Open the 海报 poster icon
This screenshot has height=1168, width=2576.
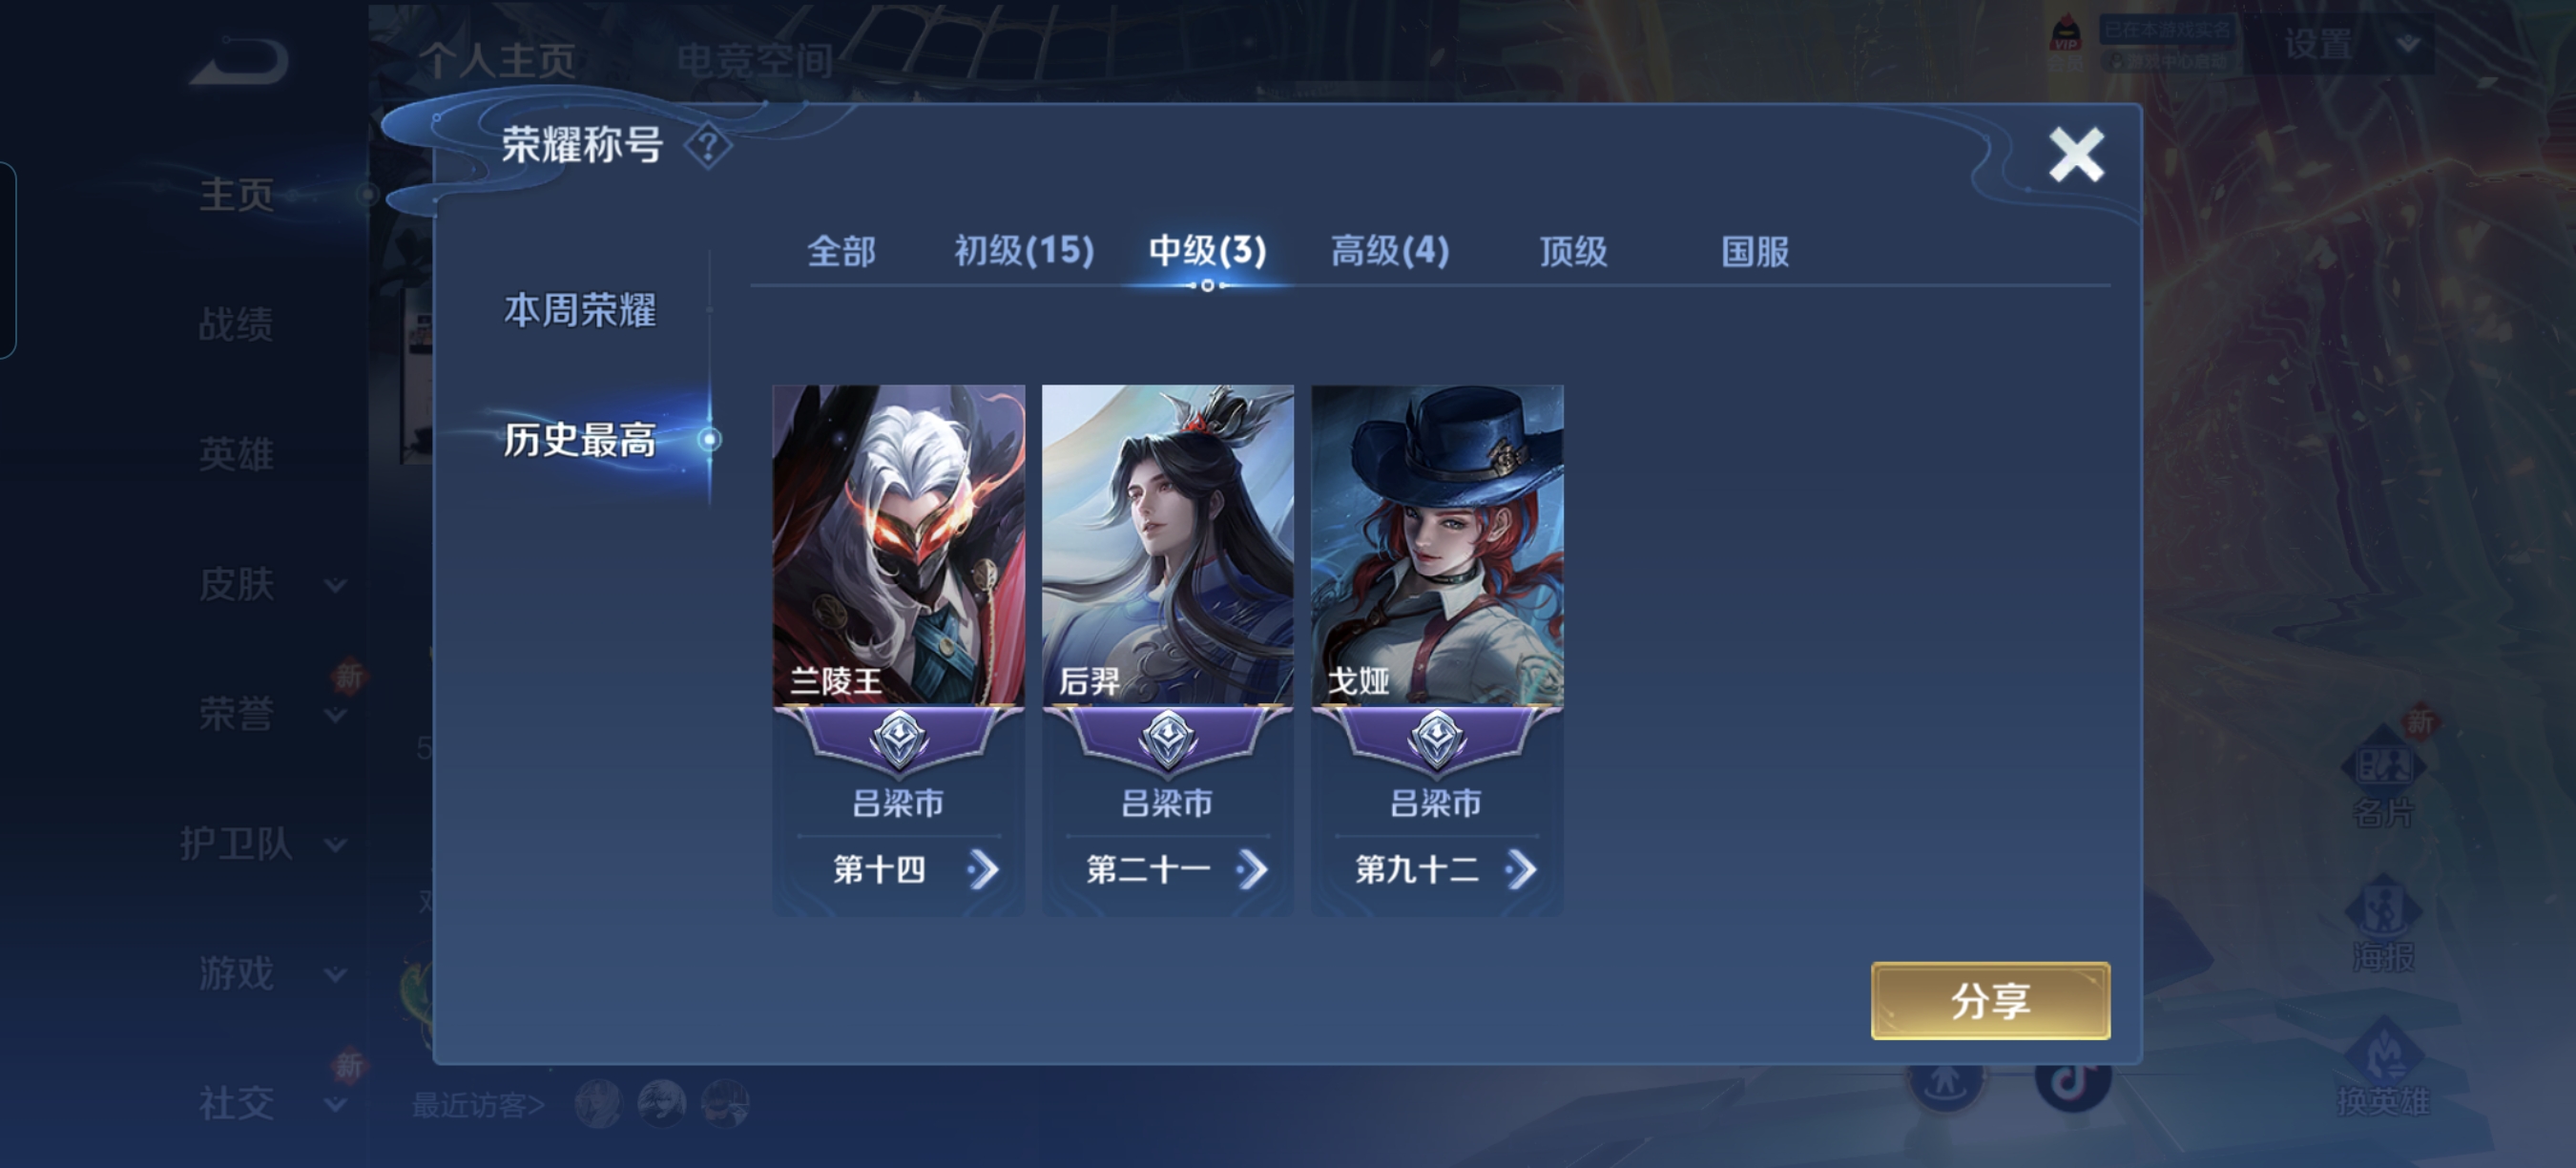click(x=2383, y=922)
